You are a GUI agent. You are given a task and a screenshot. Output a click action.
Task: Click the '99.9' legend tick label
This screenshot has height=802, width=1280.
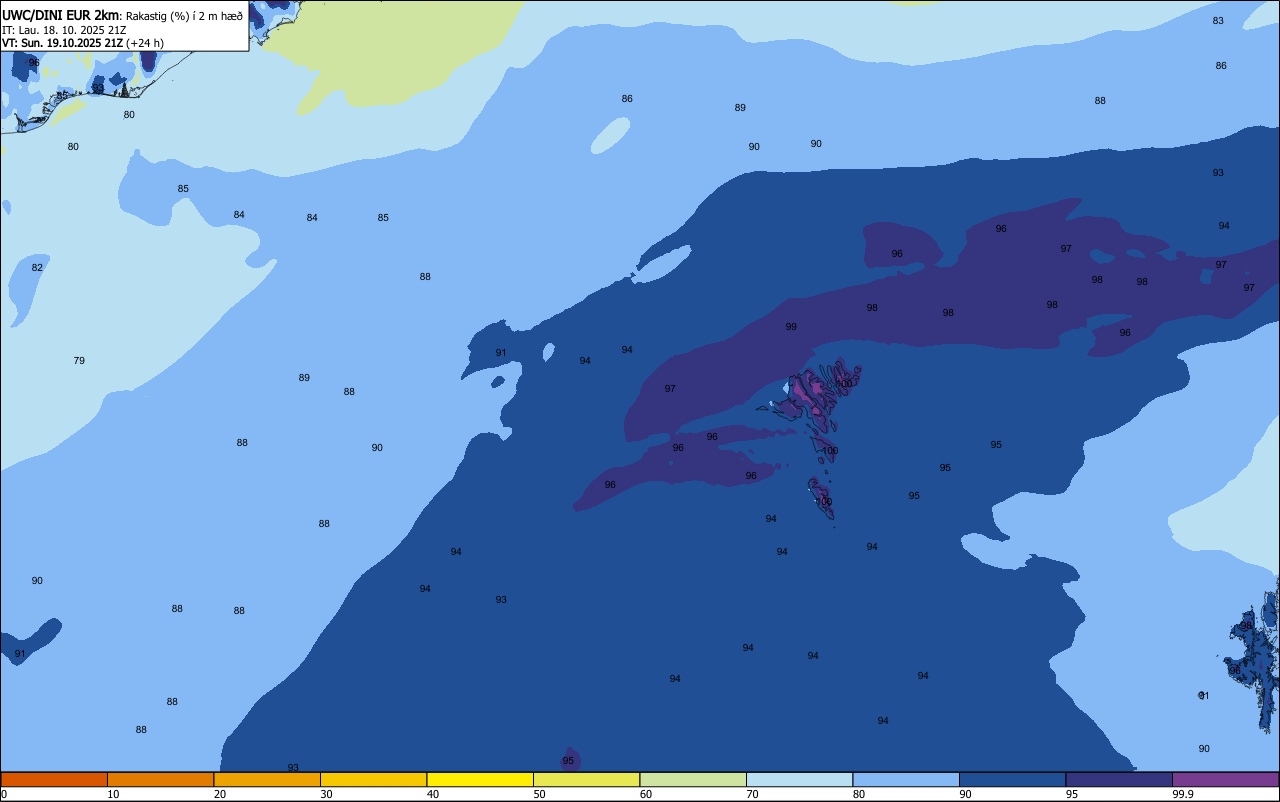[x=1183, y=794]
